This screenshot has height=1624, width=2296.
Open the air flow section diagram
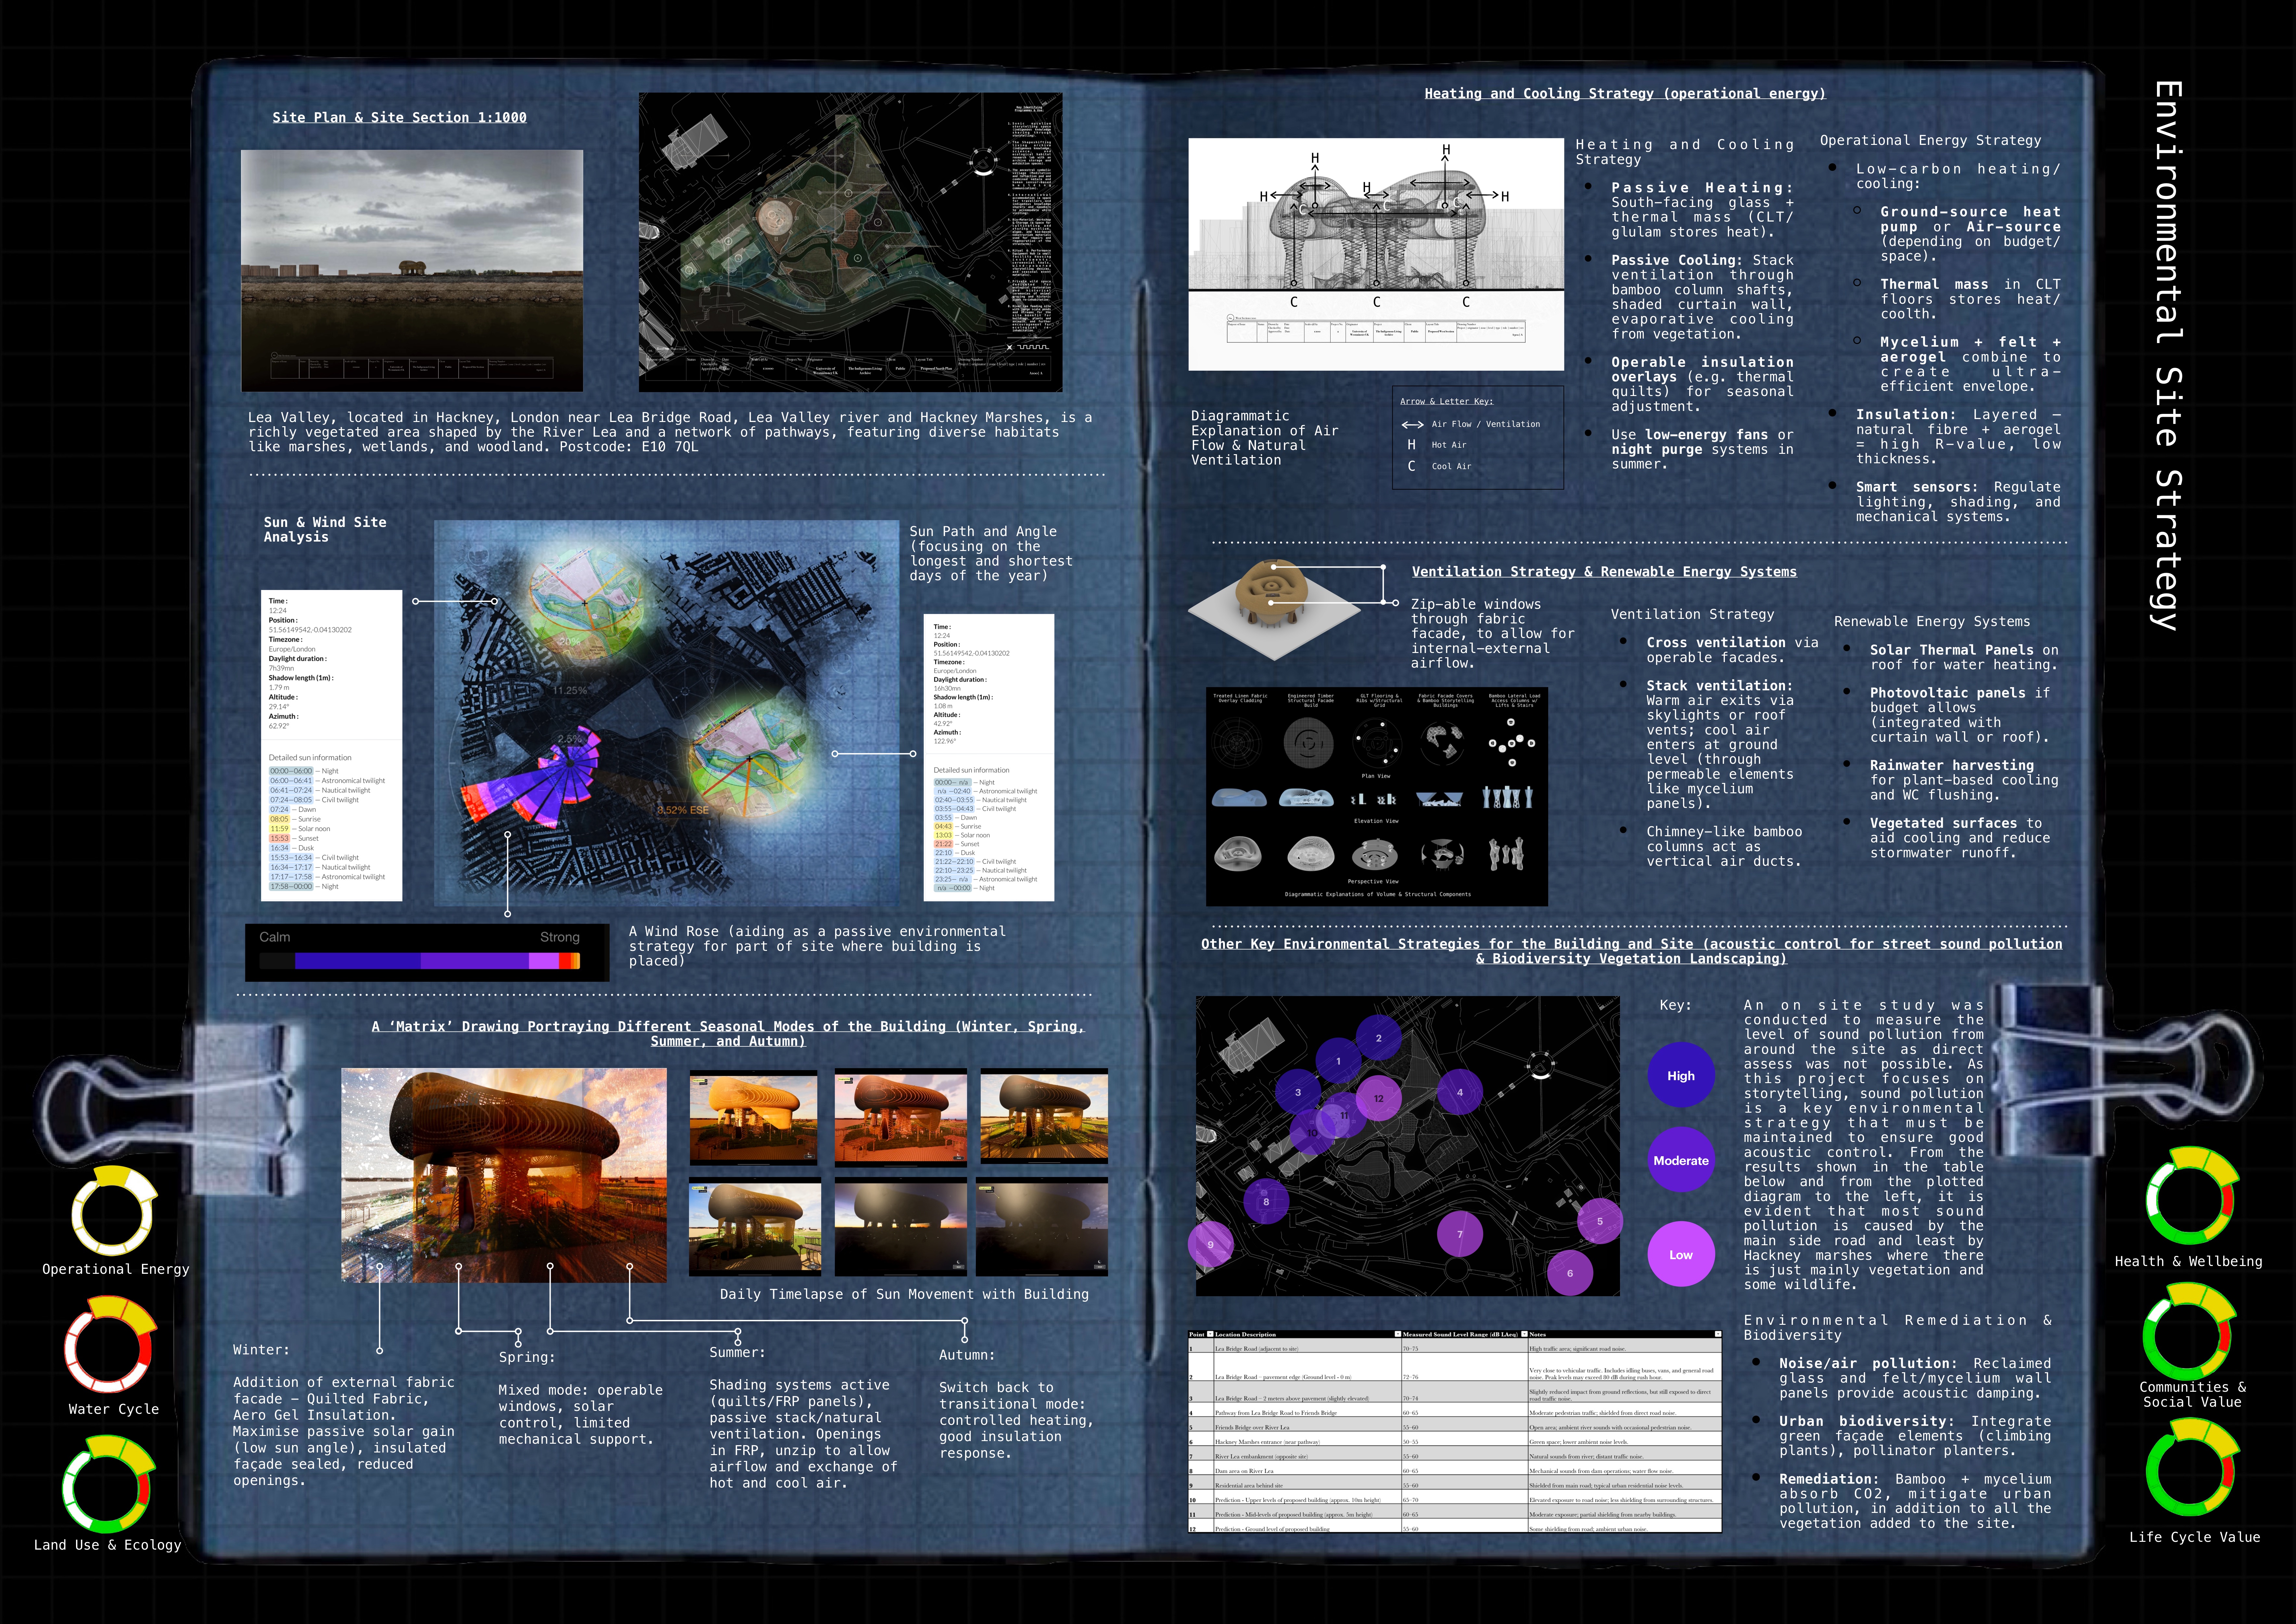coord(1376,254)
